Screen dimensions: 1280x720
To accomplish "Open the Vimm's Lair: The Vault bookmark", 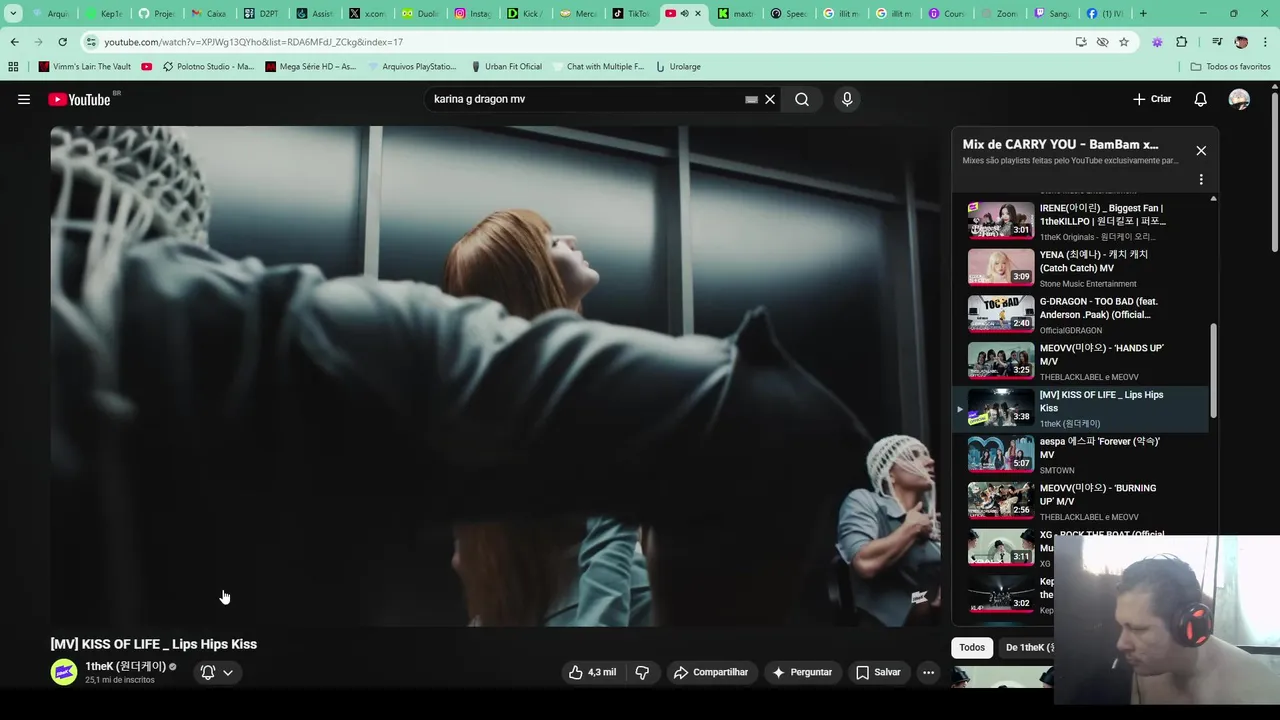I will [x=85, y=67].
